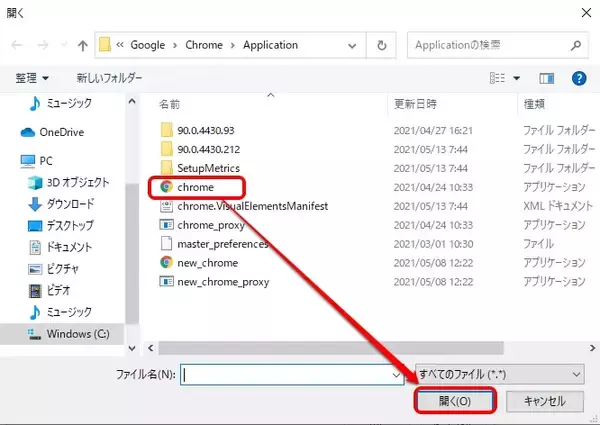Open the ダウンロード folder in sidebar
600x425 pixels.
pos(70,203)
